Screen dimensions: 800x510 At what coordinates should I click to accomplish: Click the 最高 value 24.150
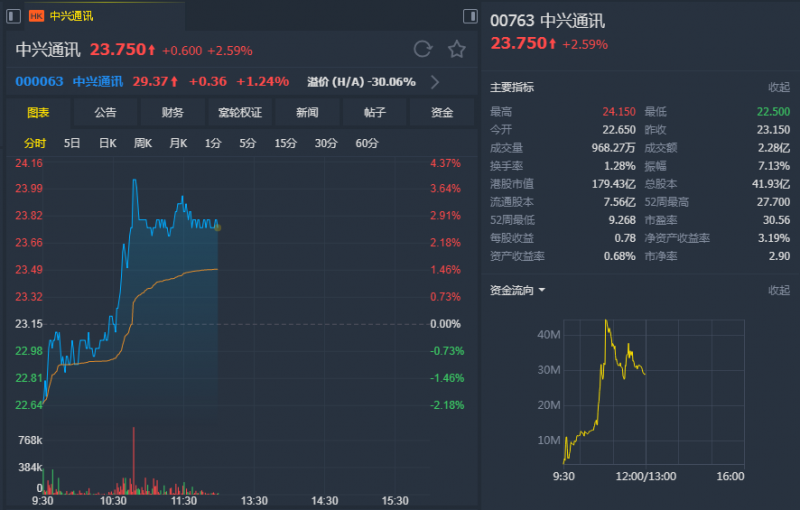tap(619, 112)
